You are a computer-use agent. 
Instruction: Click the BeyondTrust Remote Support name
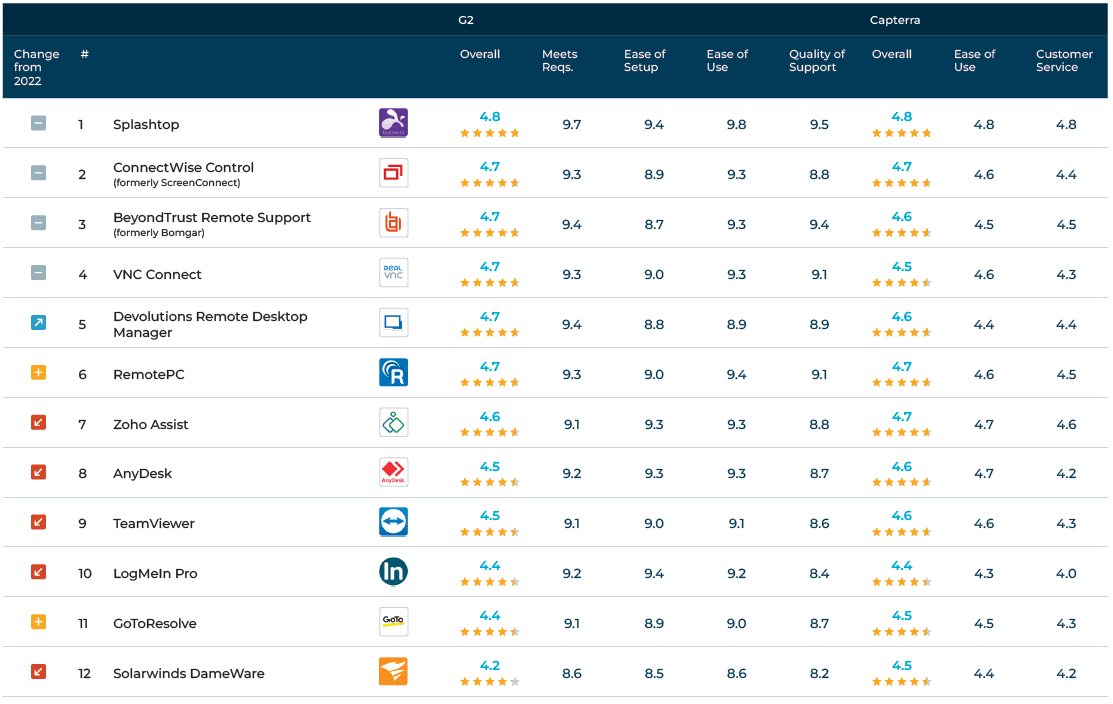pos(212,217)
